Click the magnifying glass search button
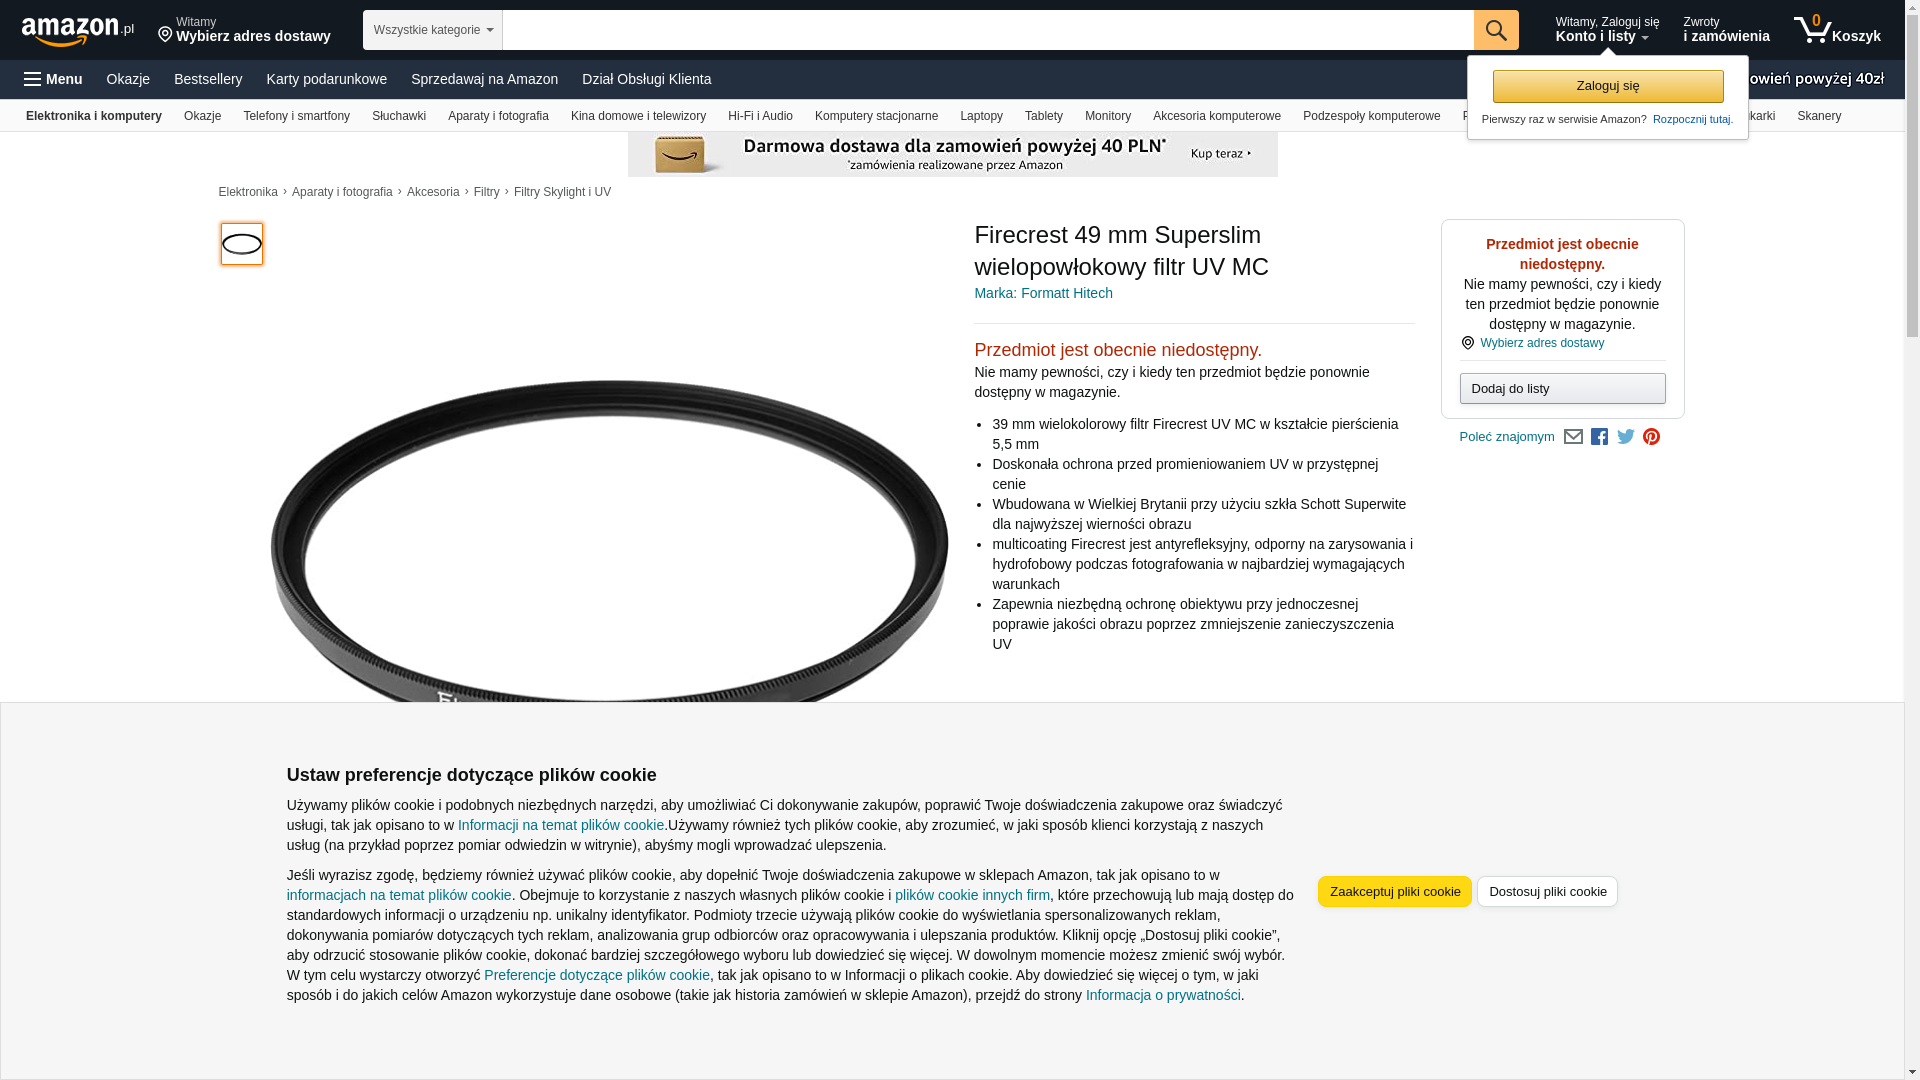This screenshot has height=1080, width=1920. [1495, 30]
